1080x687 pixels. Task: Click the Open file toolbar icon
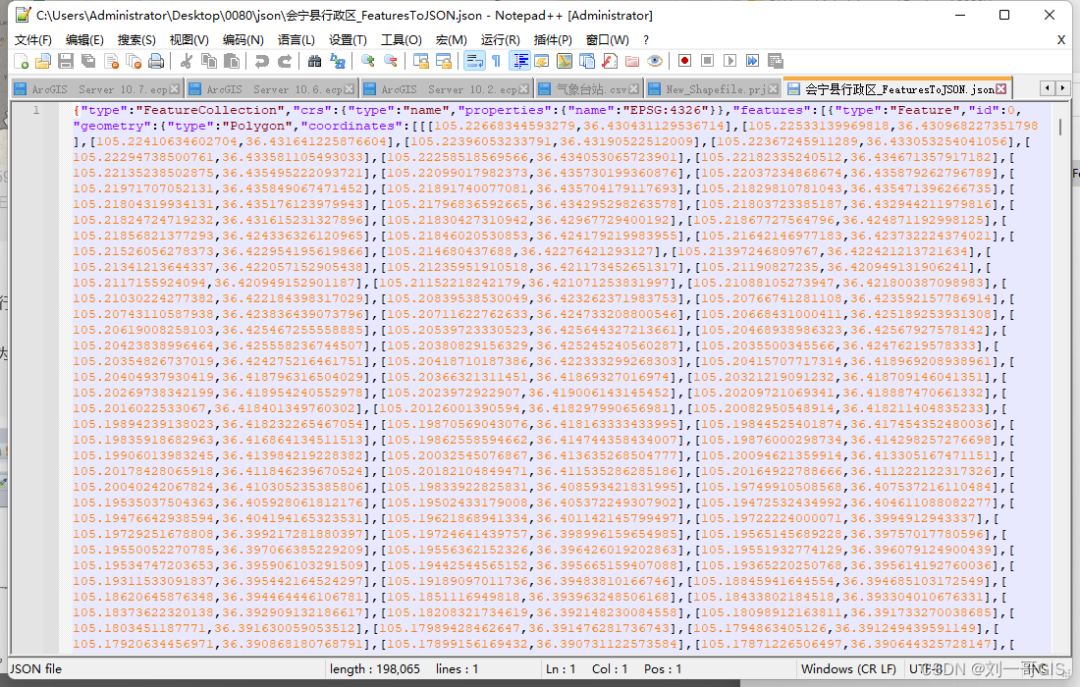(x=43, y=61)
